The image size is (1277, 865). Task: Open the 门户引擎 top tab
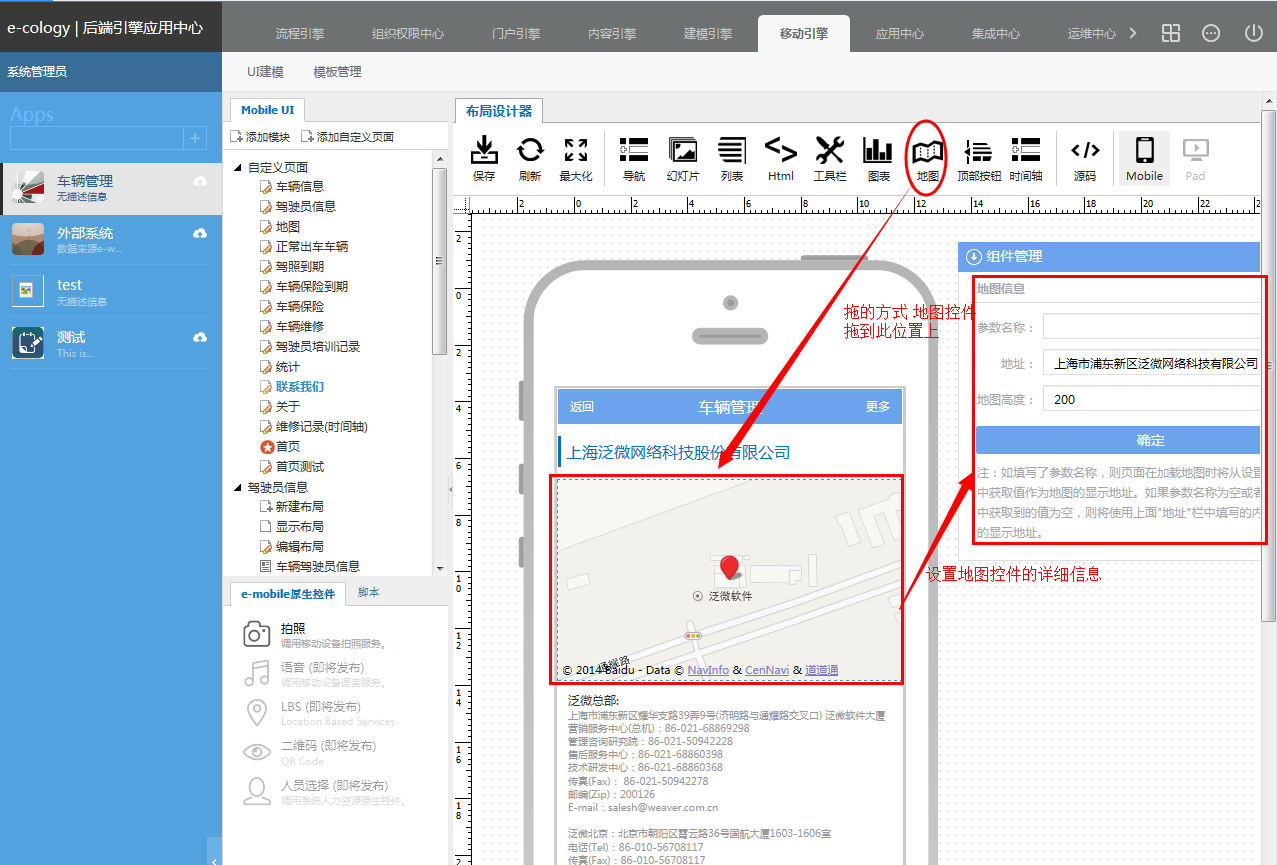(x=516, y=33)
